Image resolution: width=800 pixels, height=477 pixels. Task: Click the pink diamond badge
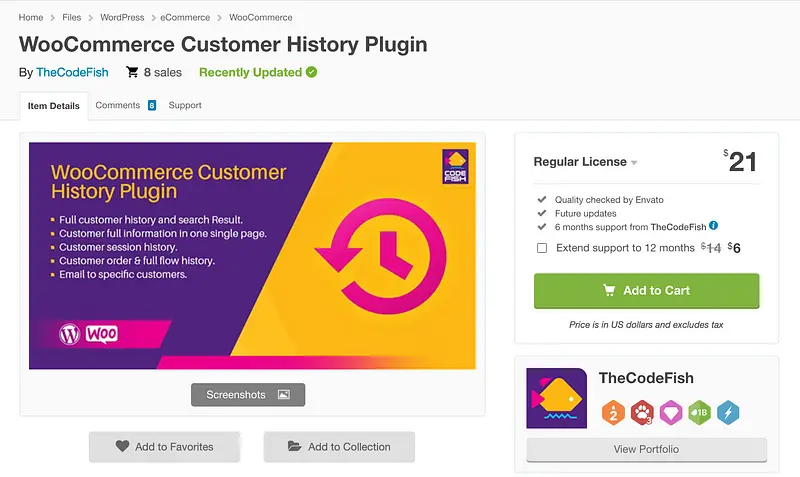tap(670, 412)
